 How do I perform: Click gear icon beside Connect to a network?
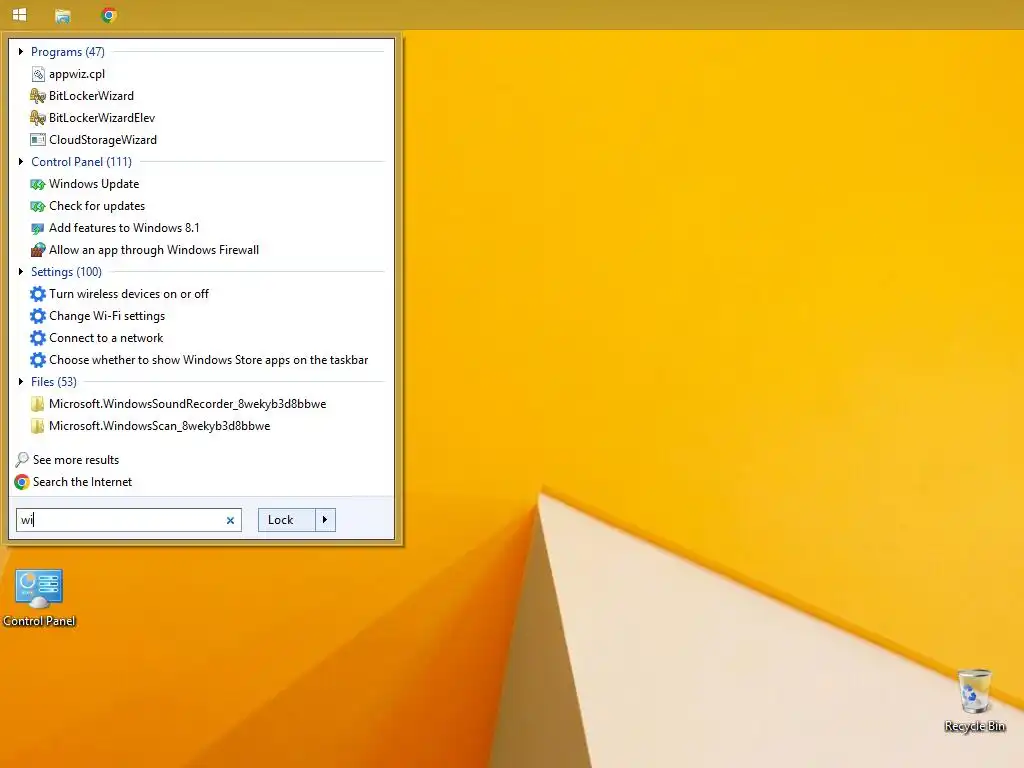coord(38,338)
